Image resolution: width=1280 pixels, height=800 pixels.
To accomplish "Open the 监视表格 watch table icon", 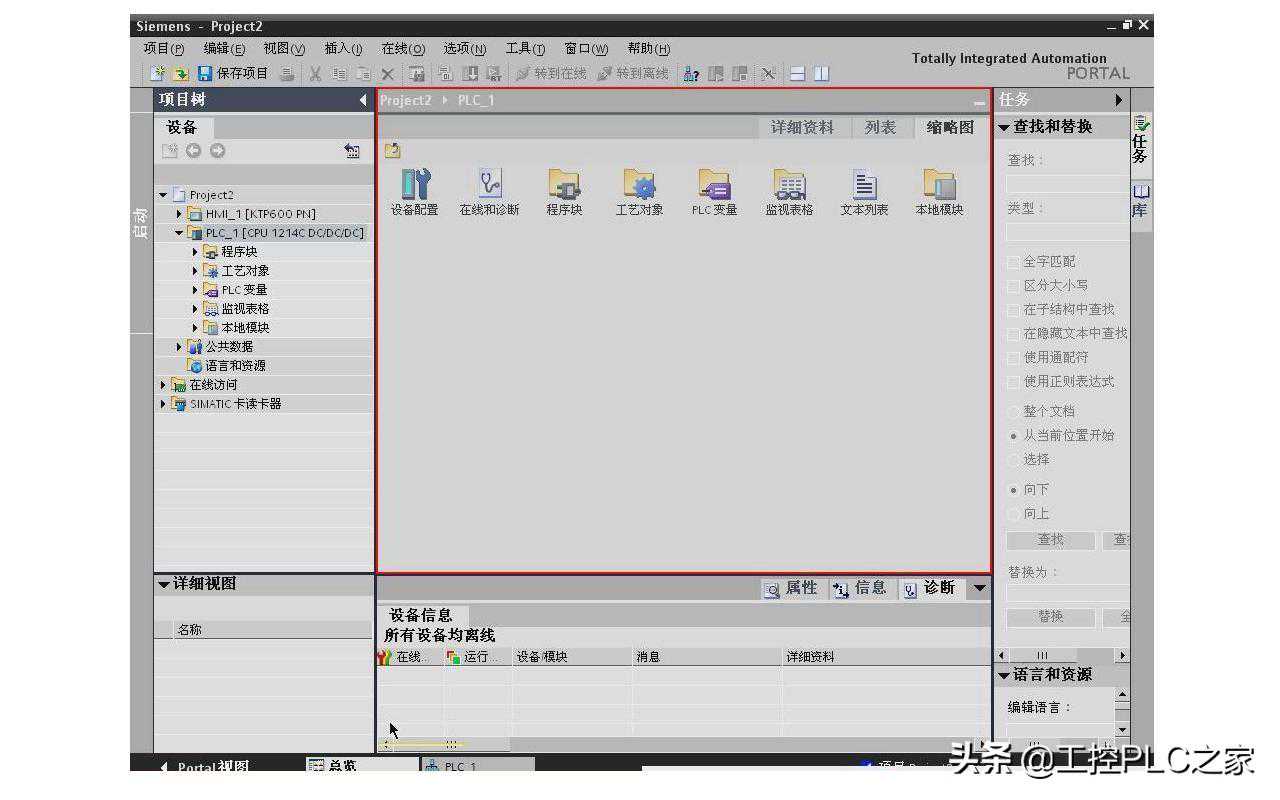I will pos(789,186).
